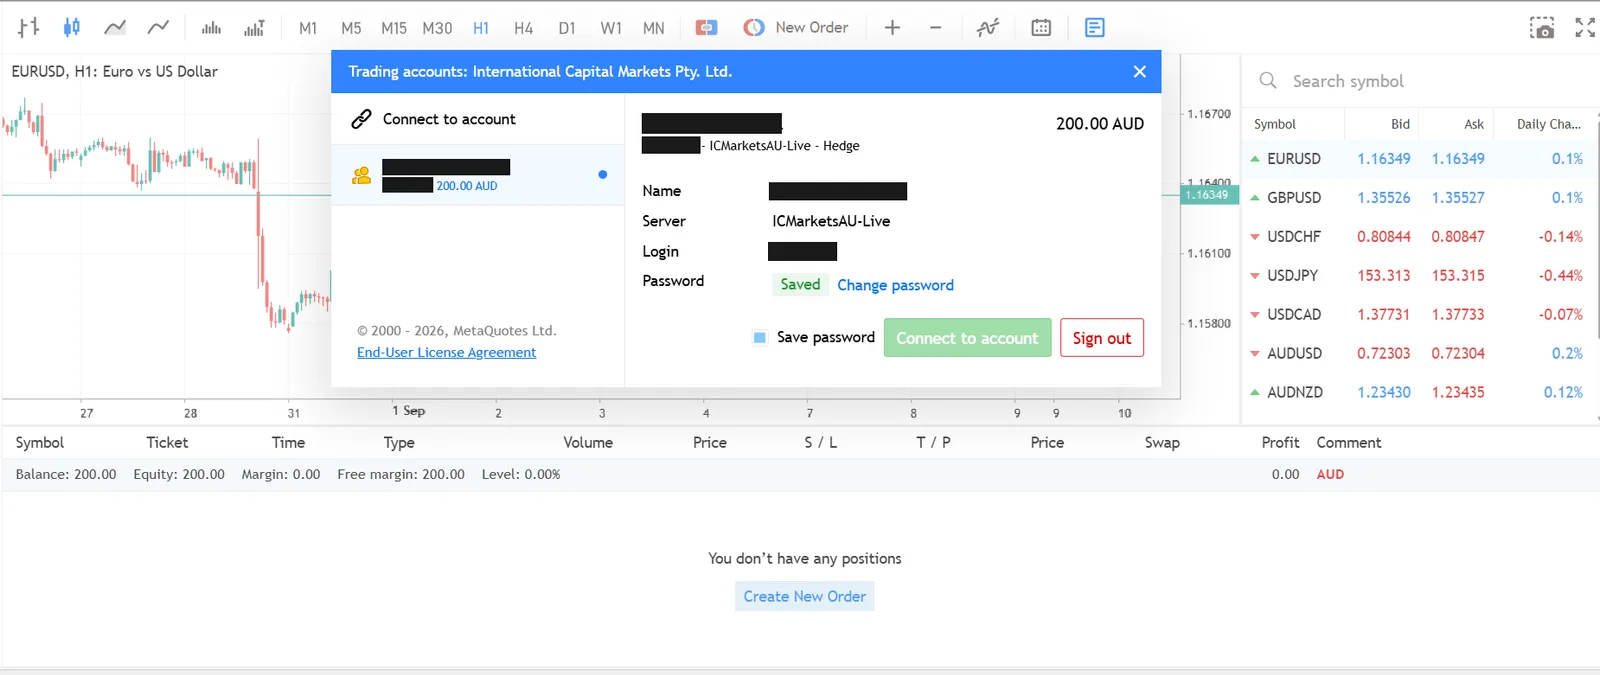Open the economic calendar icon
The image size is (1600, 675).
(x=1041, y=28)
